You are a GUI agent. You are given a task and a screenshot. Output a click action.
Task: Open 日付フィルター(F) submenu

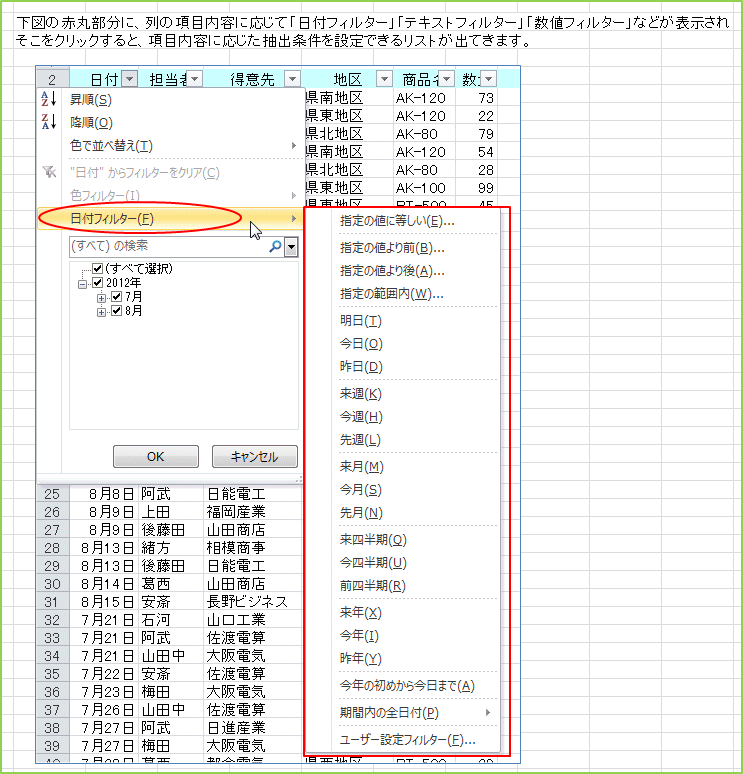coord(170,219)
